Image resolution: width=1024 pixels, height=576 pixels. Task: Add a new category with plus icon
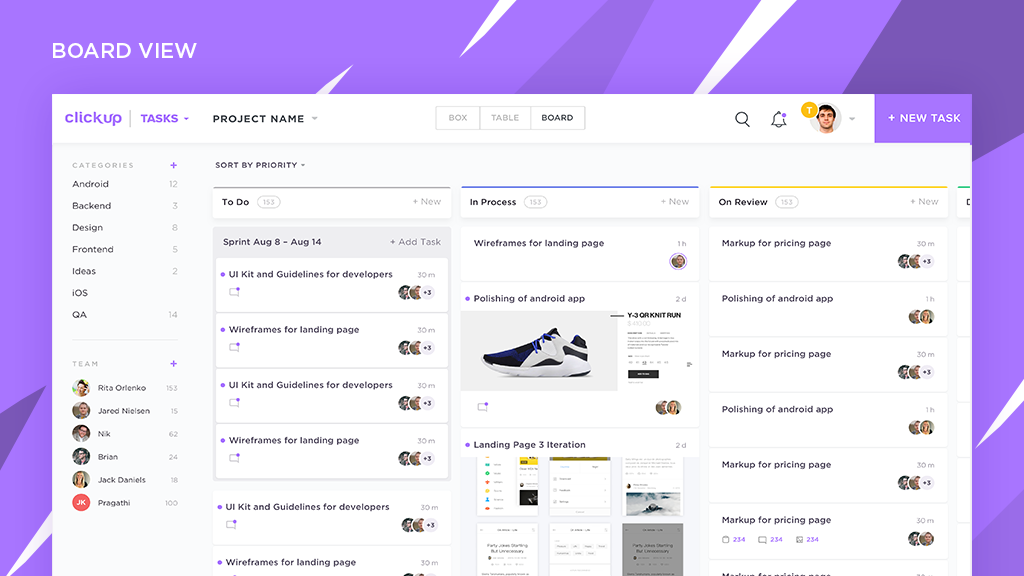(x=173, y=165)
